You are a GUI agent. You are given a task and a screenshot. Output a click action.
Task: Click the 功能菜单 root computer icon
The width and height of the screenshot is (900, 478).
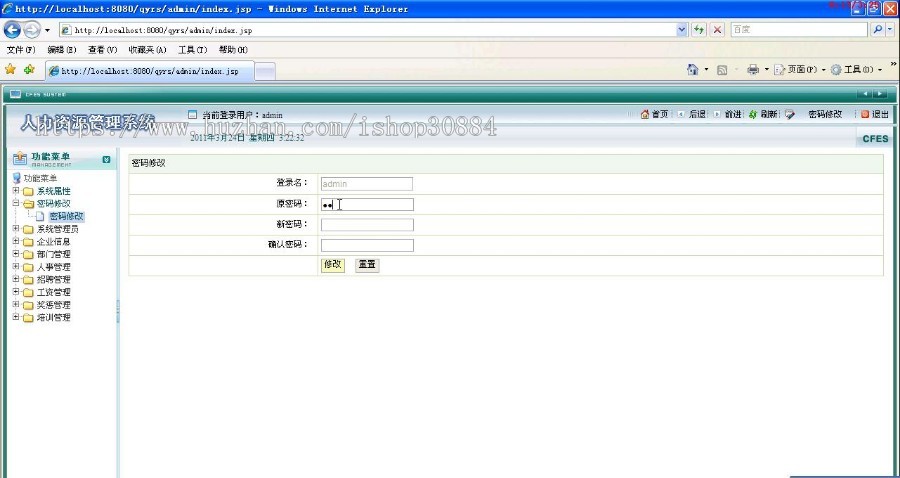17,178
